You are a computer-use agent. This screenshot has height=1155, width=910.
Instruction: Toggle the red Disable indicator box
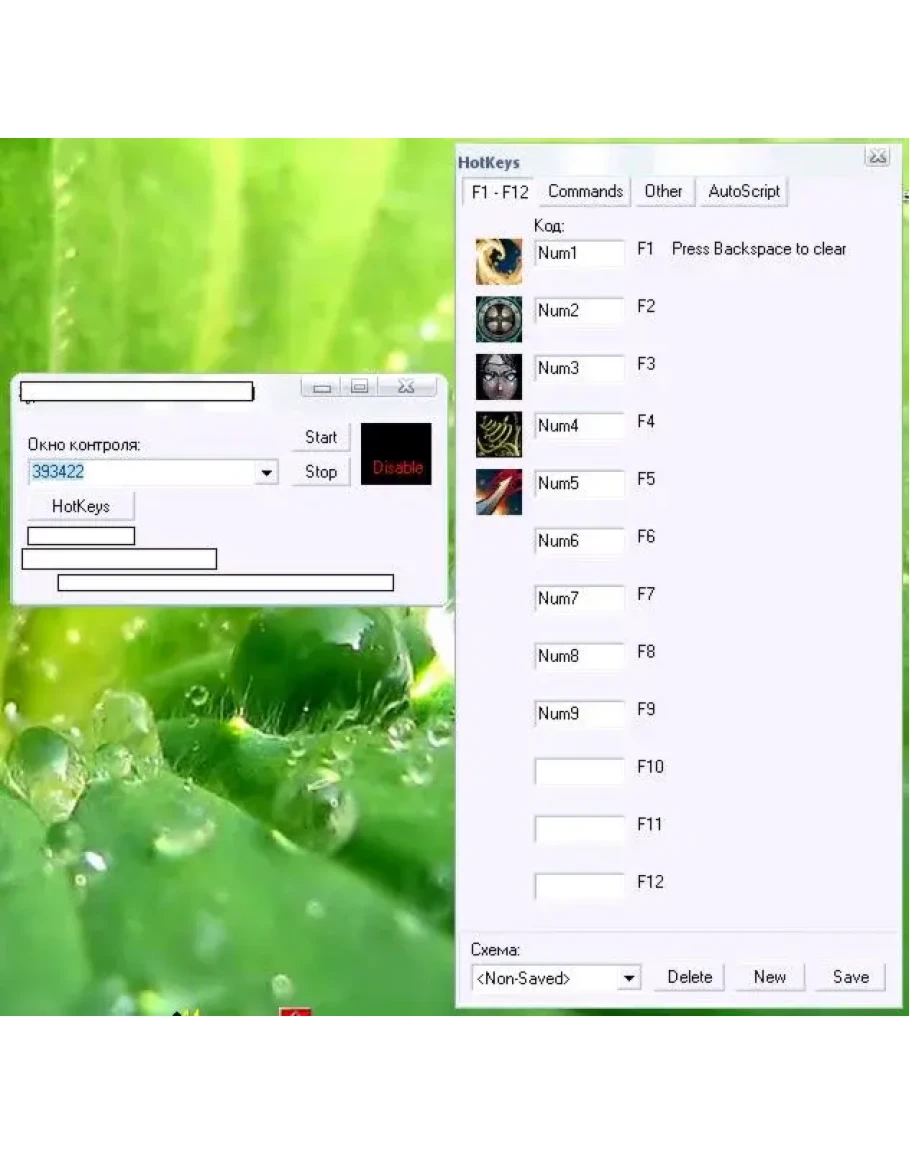(396, 454)
